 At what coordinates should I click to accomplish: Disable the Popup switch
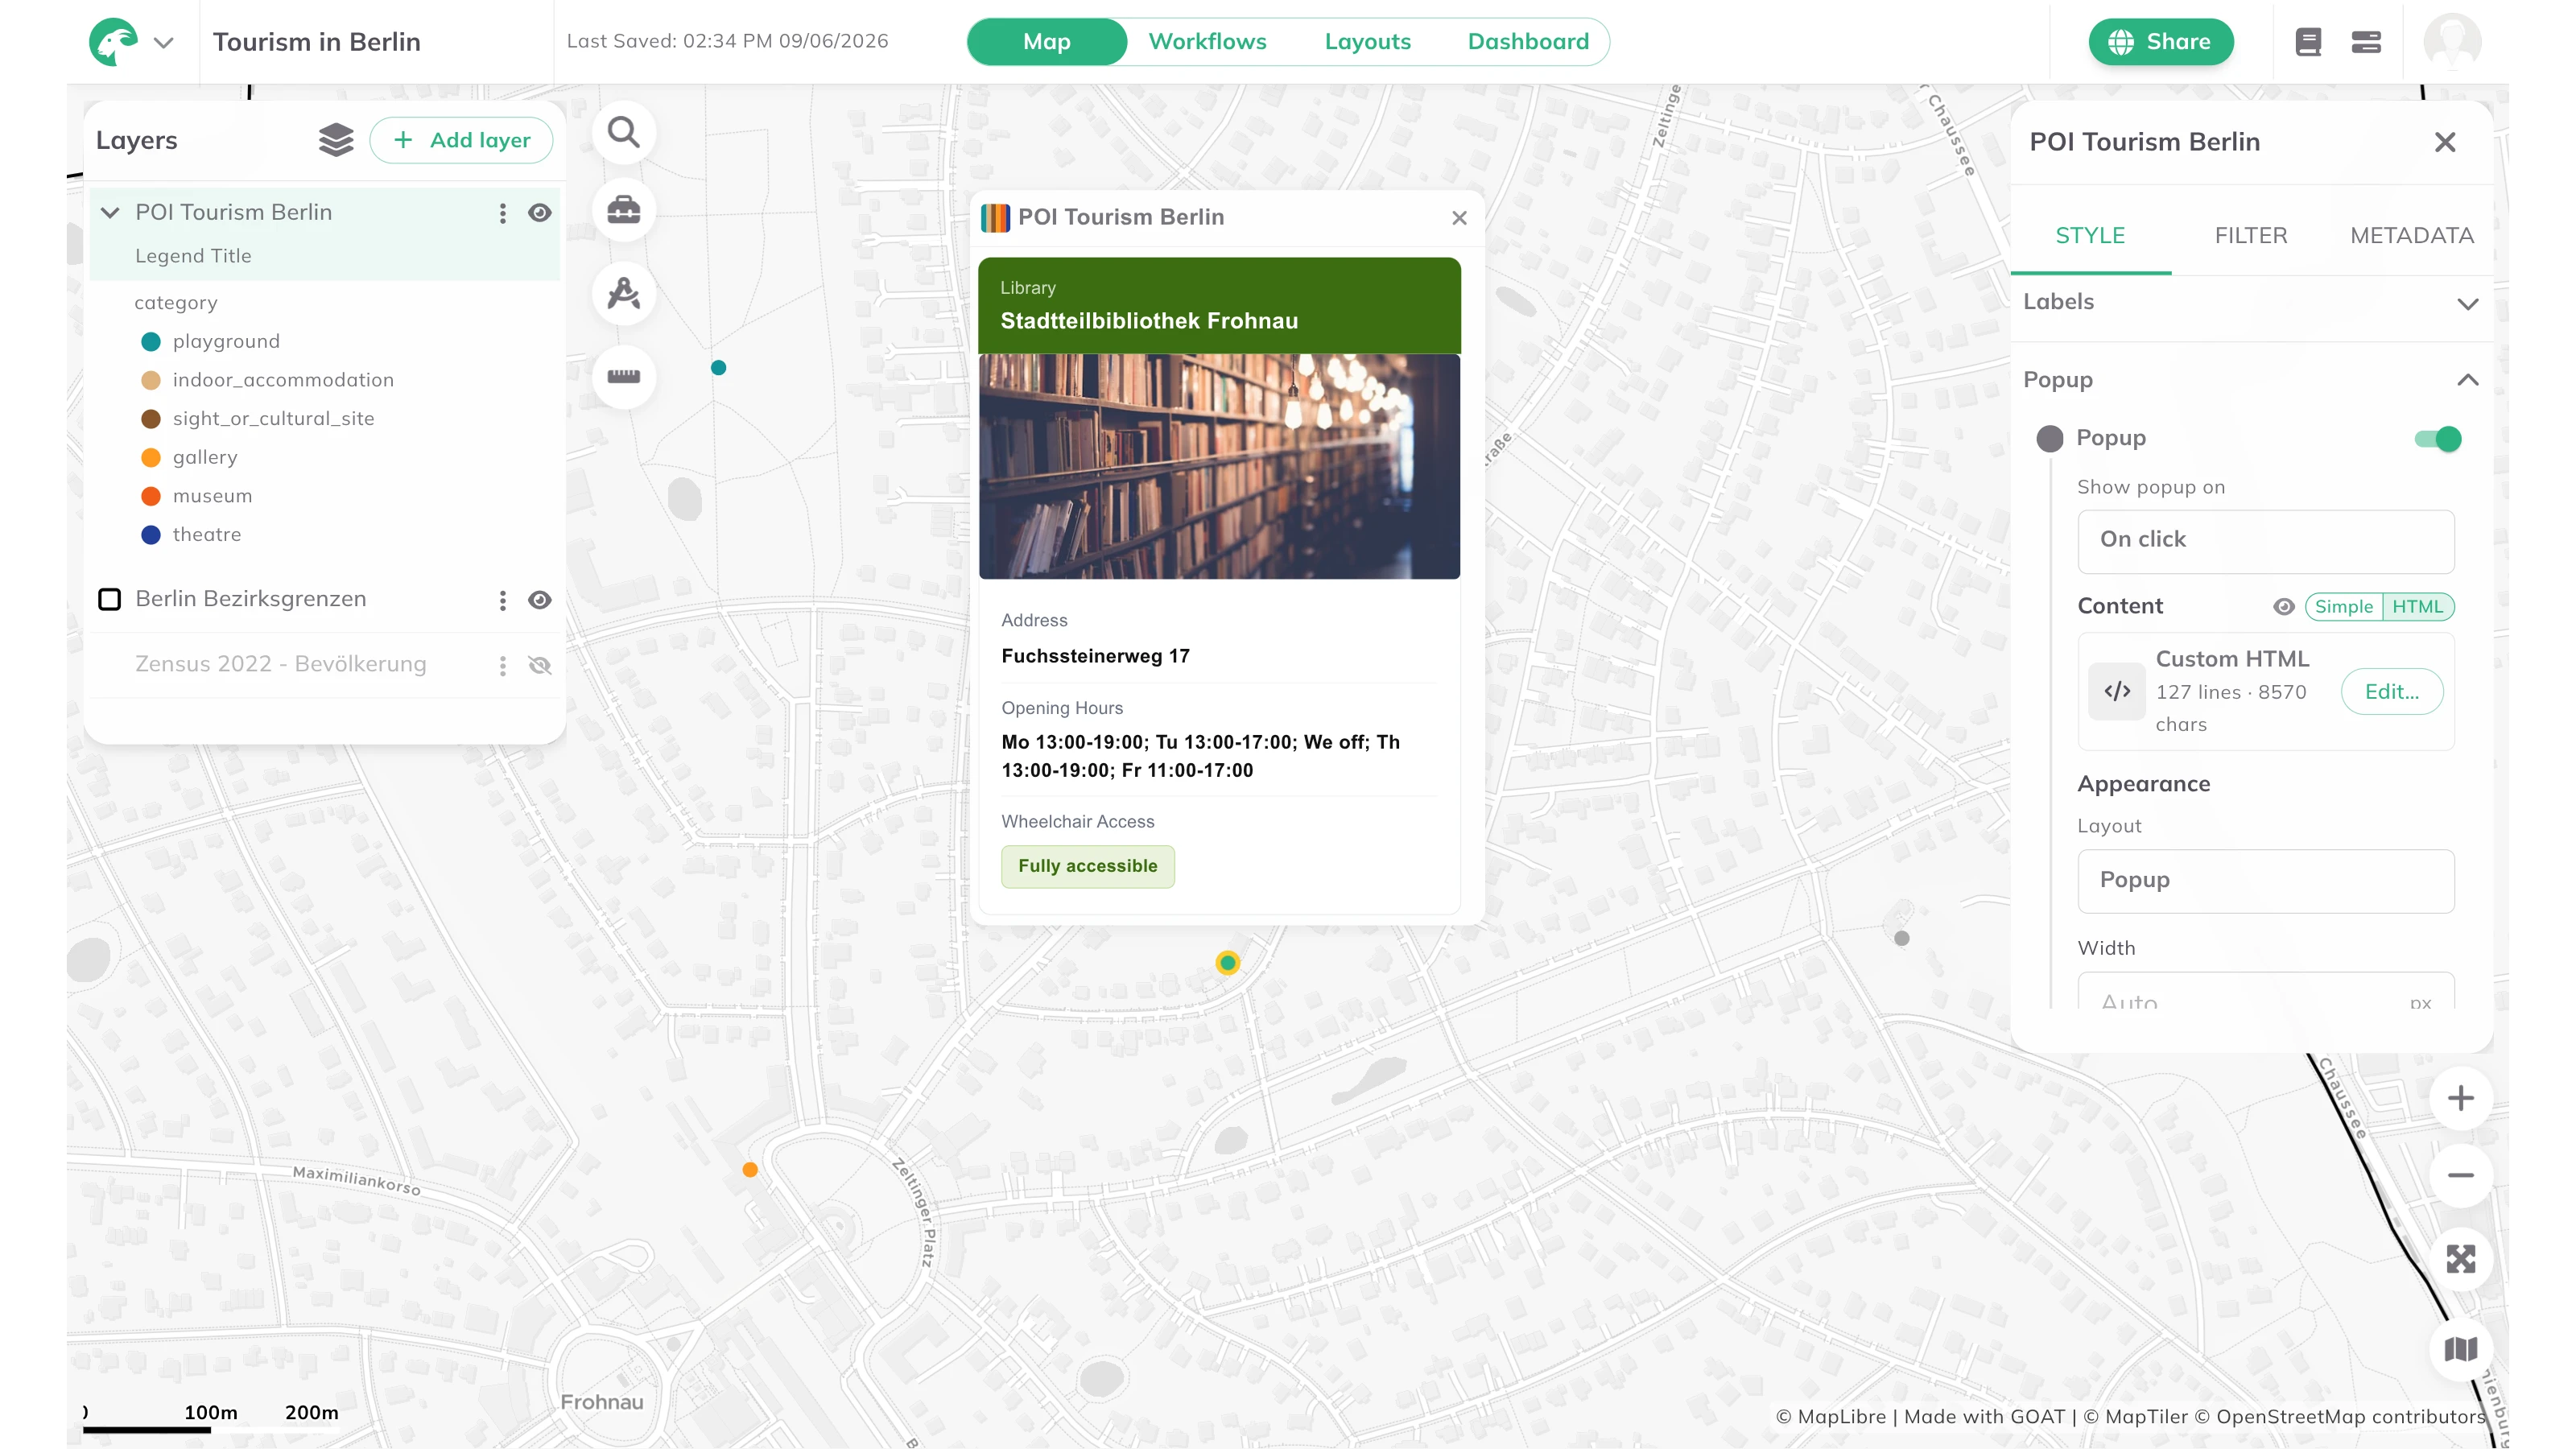[x=2438, y=439]
